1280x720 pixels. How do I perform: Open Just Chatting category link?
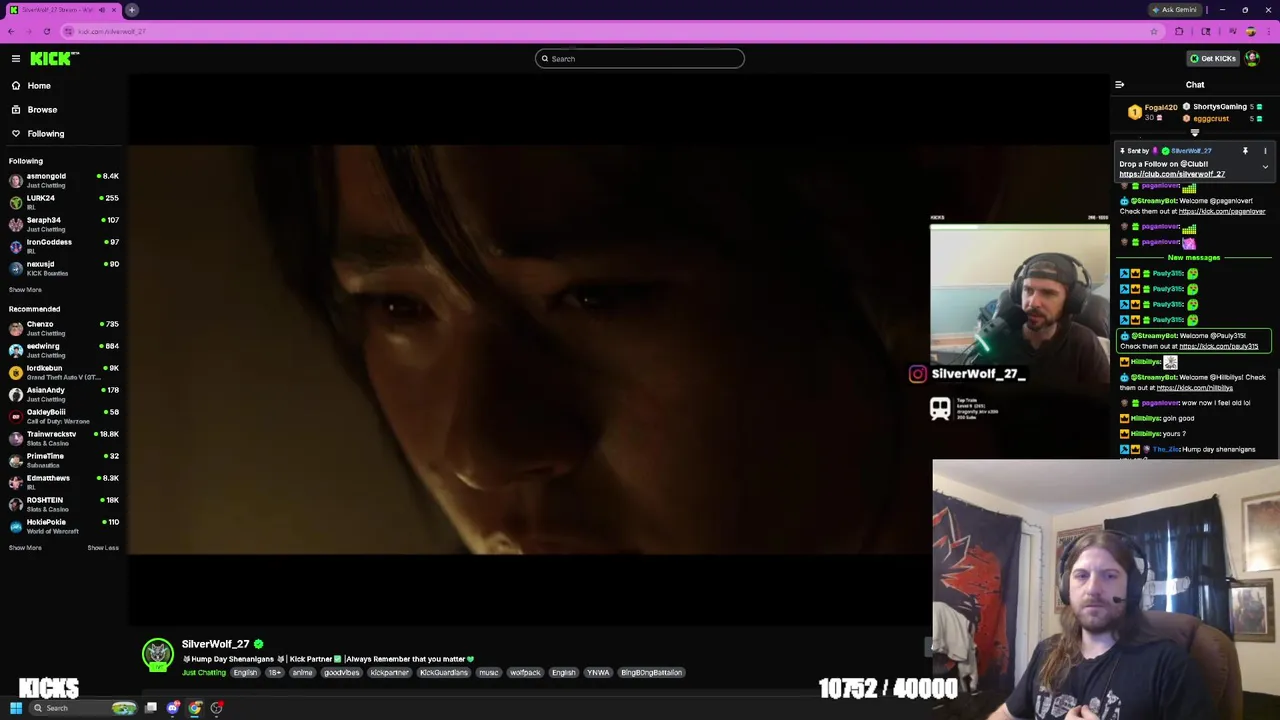[204, 673]
